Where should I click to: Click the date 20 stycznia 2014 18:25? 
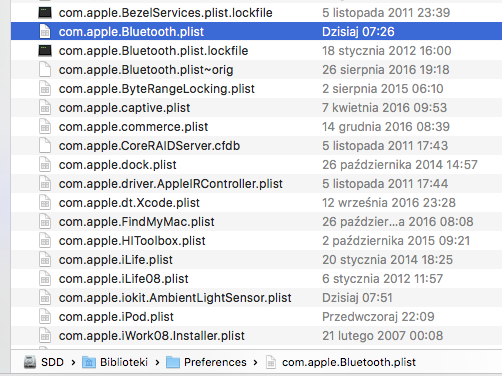(x=387, y=260)
